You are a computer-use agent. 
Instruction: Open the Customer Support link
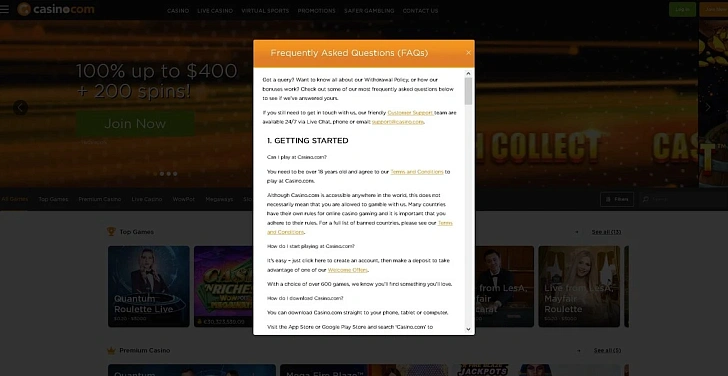pos(410,112)
